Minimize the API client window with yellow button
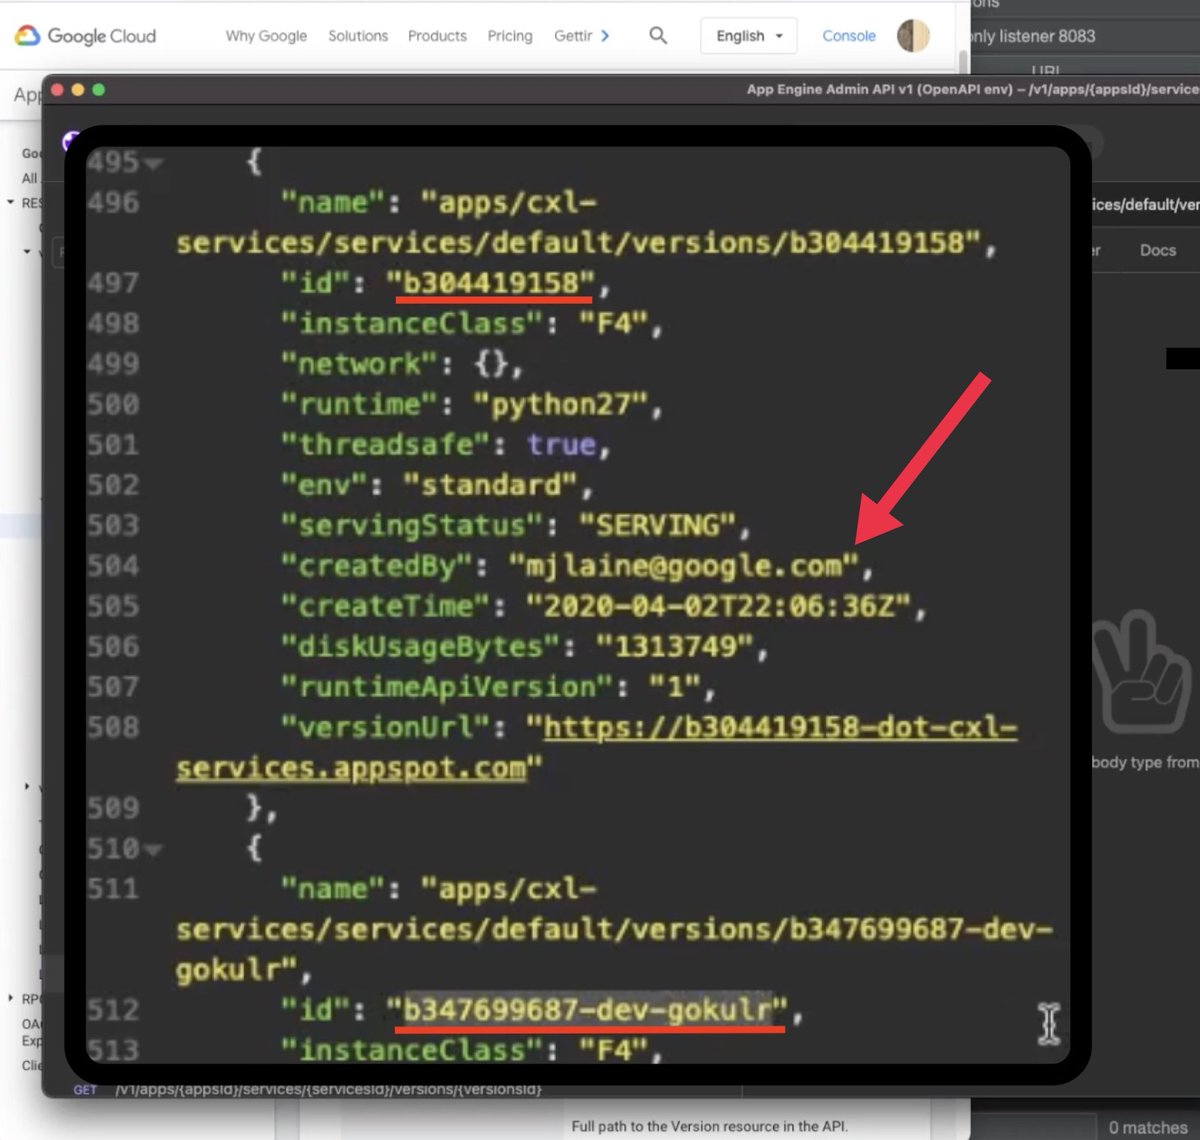Image resolution: width=1200 pixels, height=1140 pixels. (78, 90)
